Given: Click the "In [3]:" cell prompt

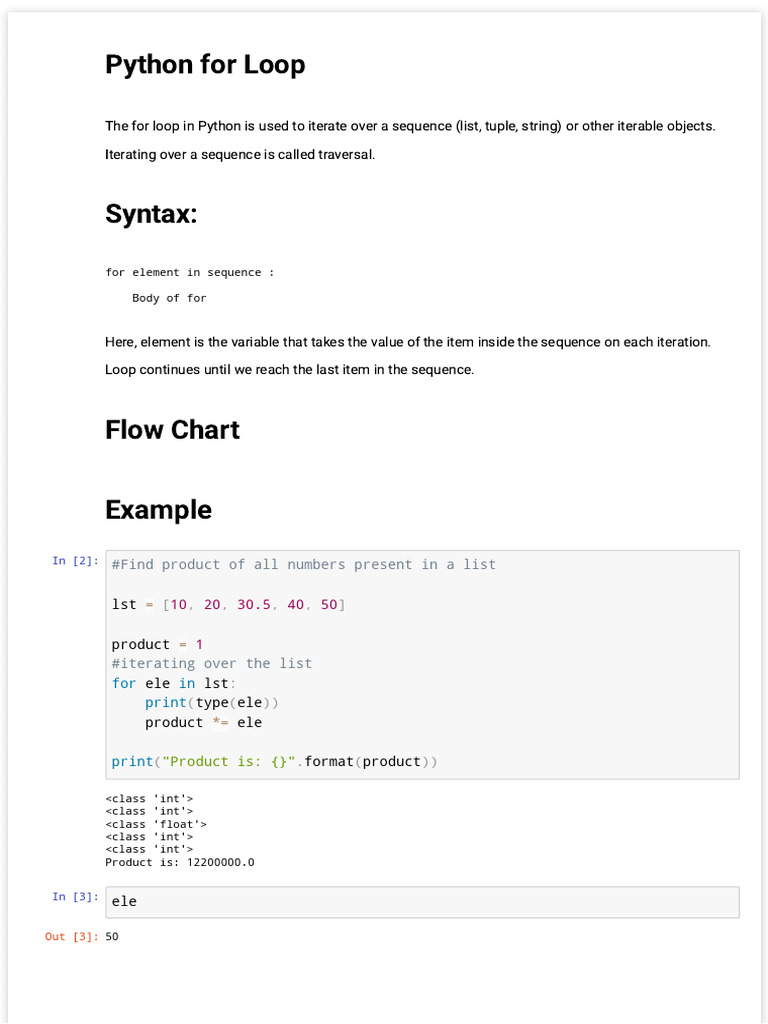Looking at the screenshot, I should click(75, 897).
